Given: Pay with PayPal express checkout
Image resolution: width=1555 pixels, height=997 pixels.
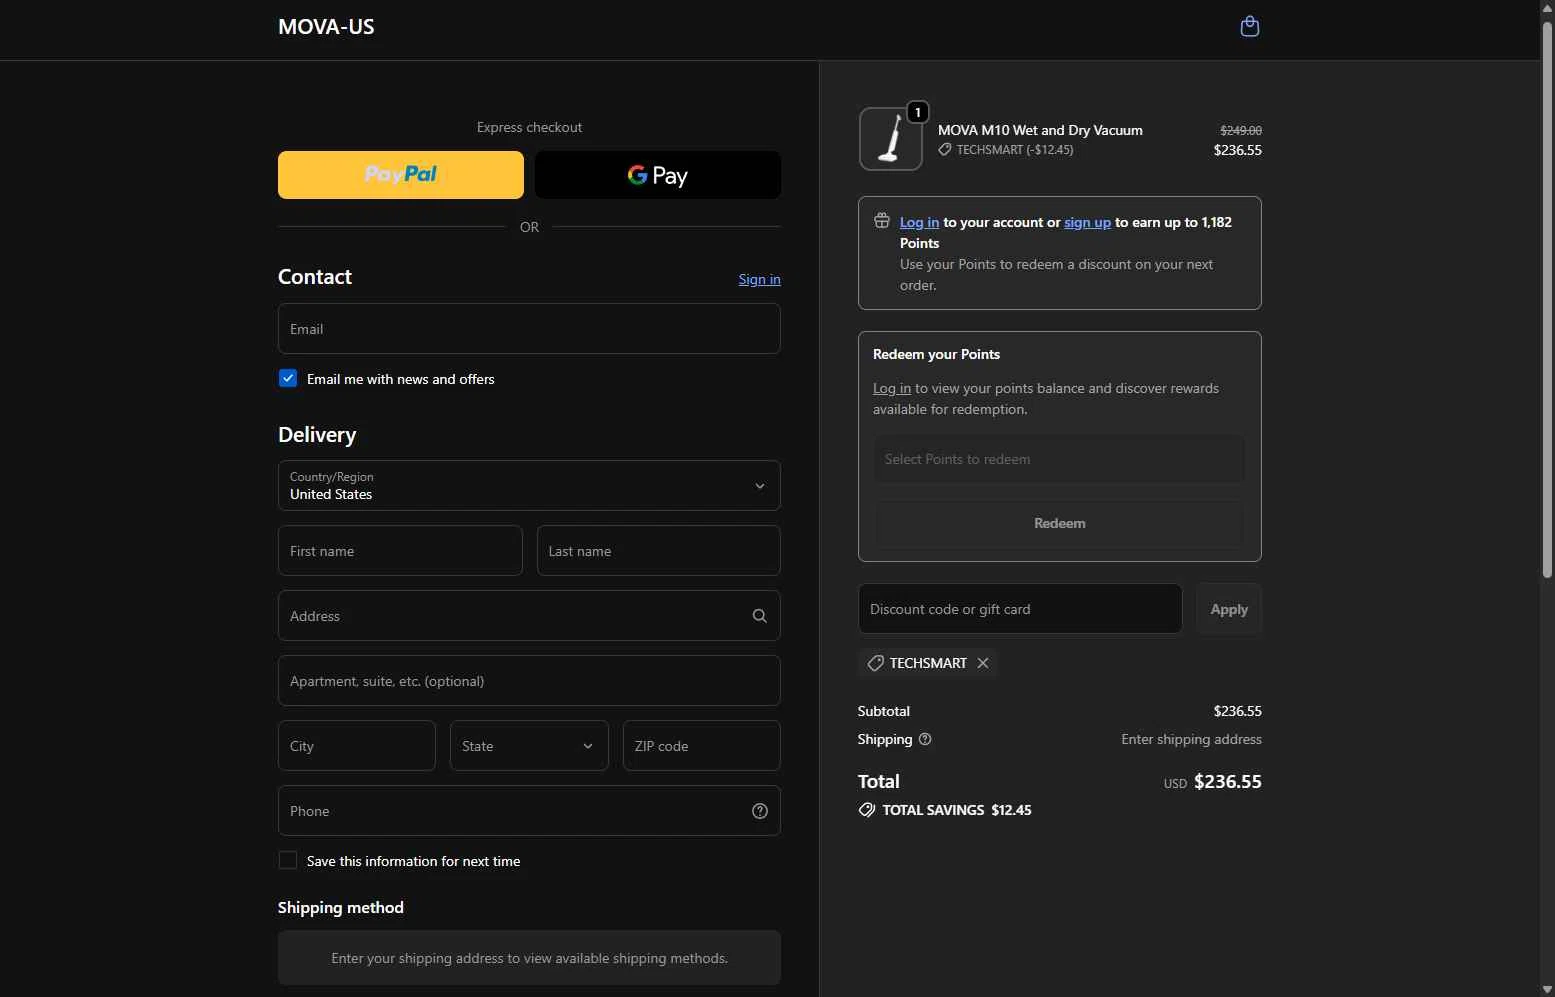Looking at the screenshot, I should 401,175.
